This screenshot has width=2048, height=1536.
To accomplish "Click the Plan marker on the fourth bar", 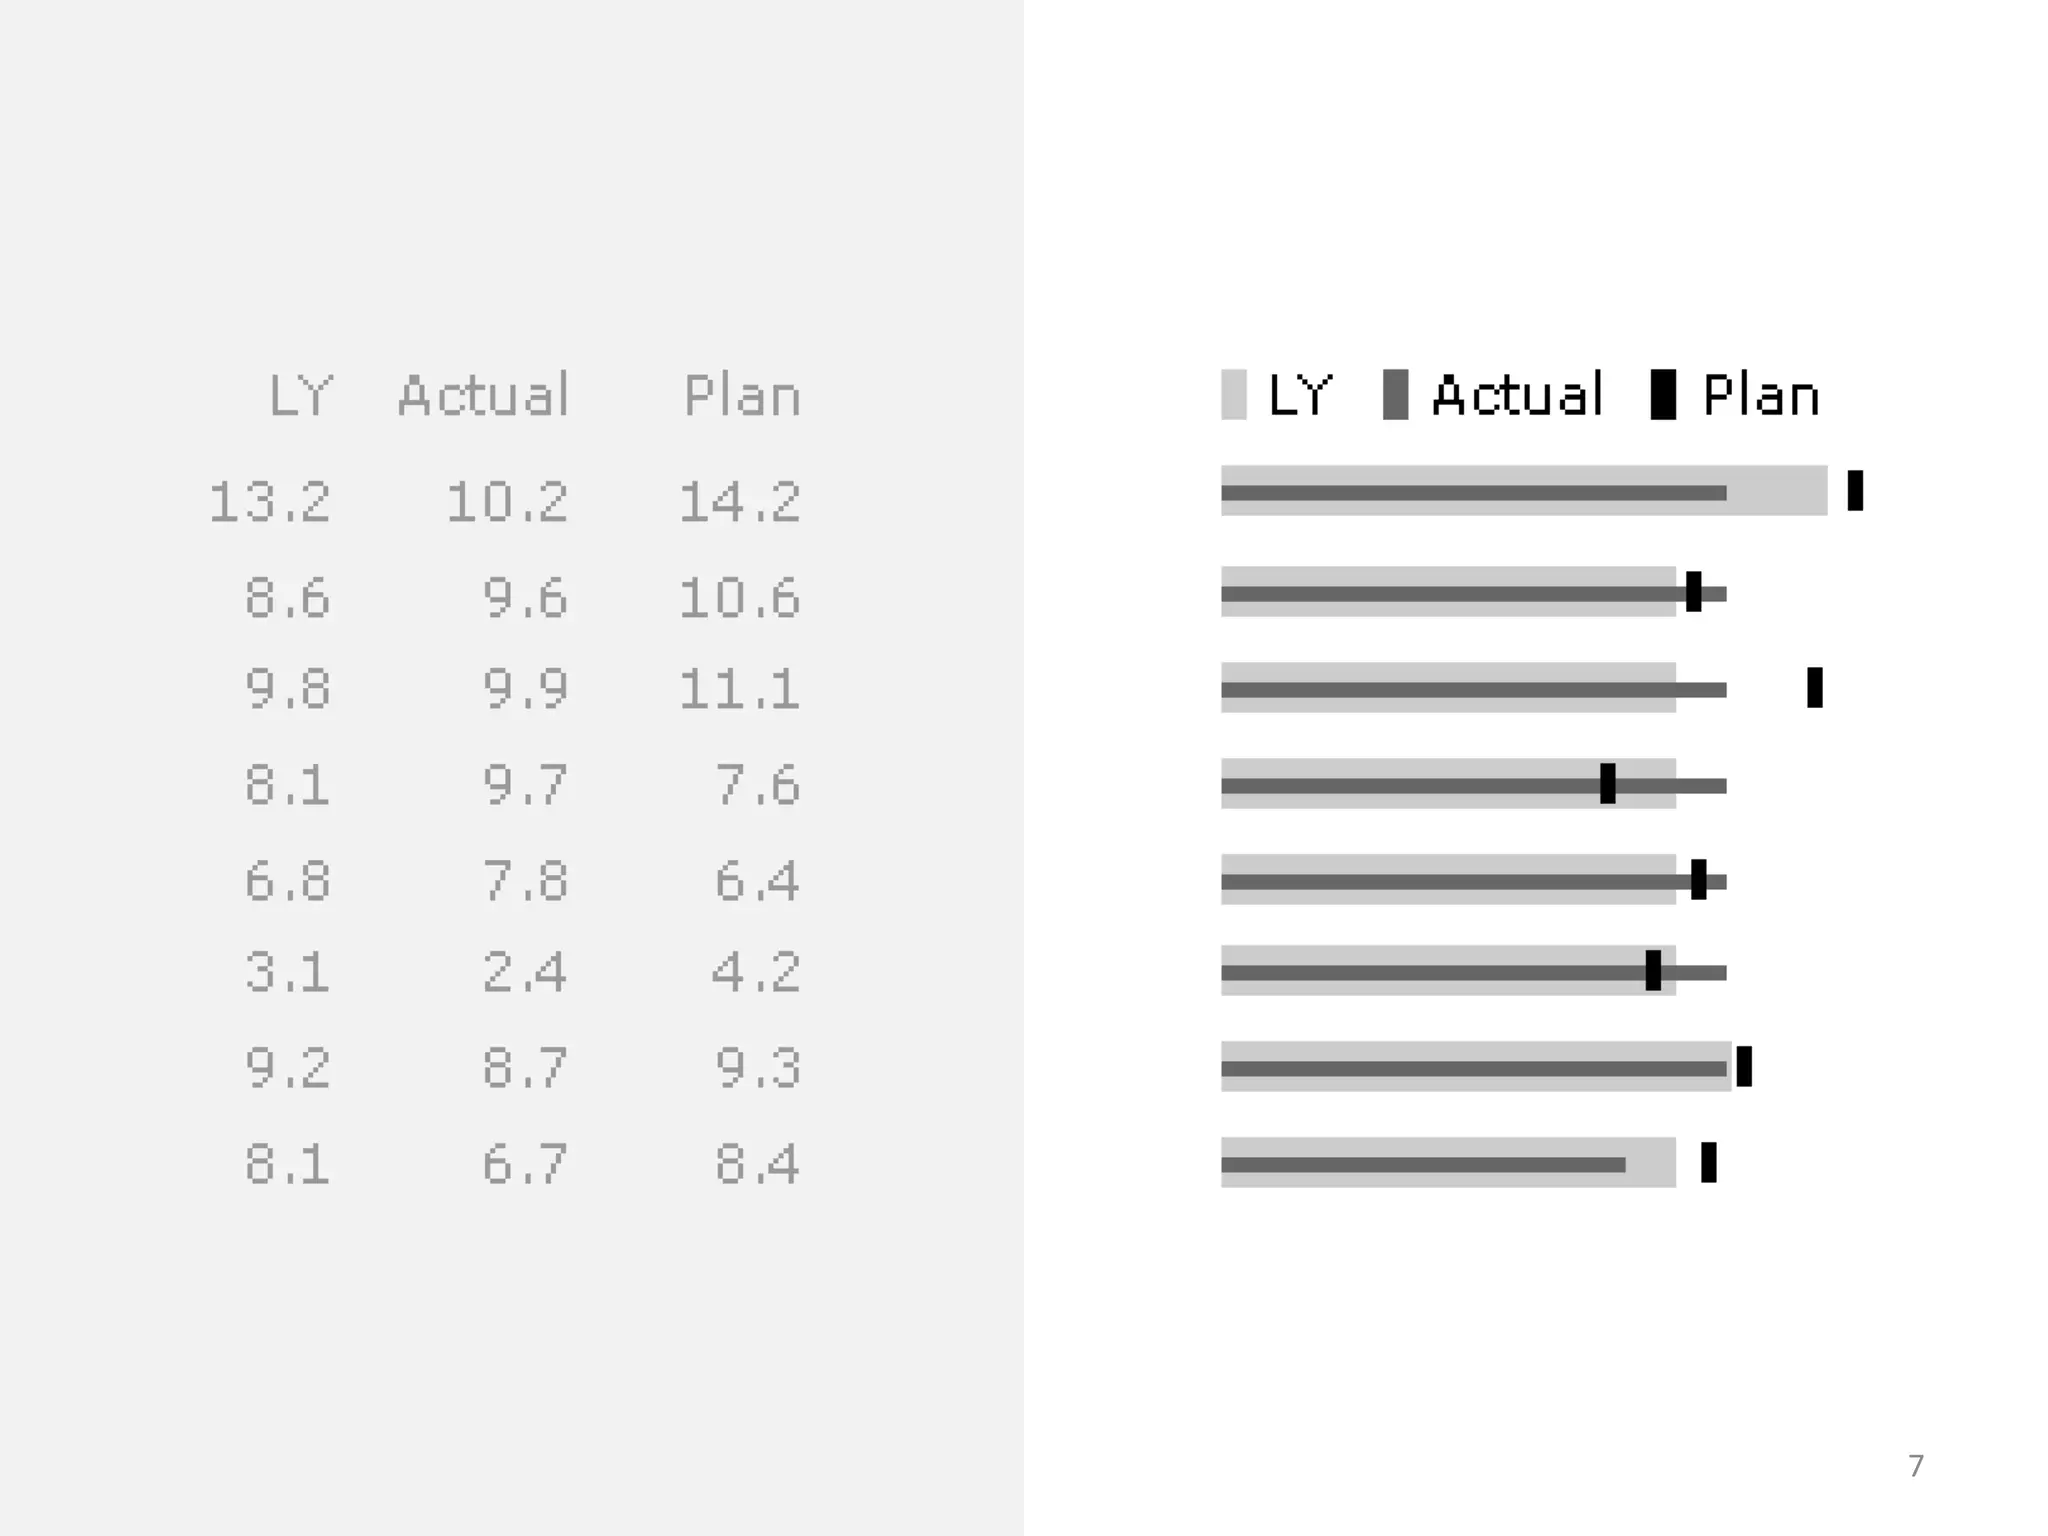I will point(1607,783).
